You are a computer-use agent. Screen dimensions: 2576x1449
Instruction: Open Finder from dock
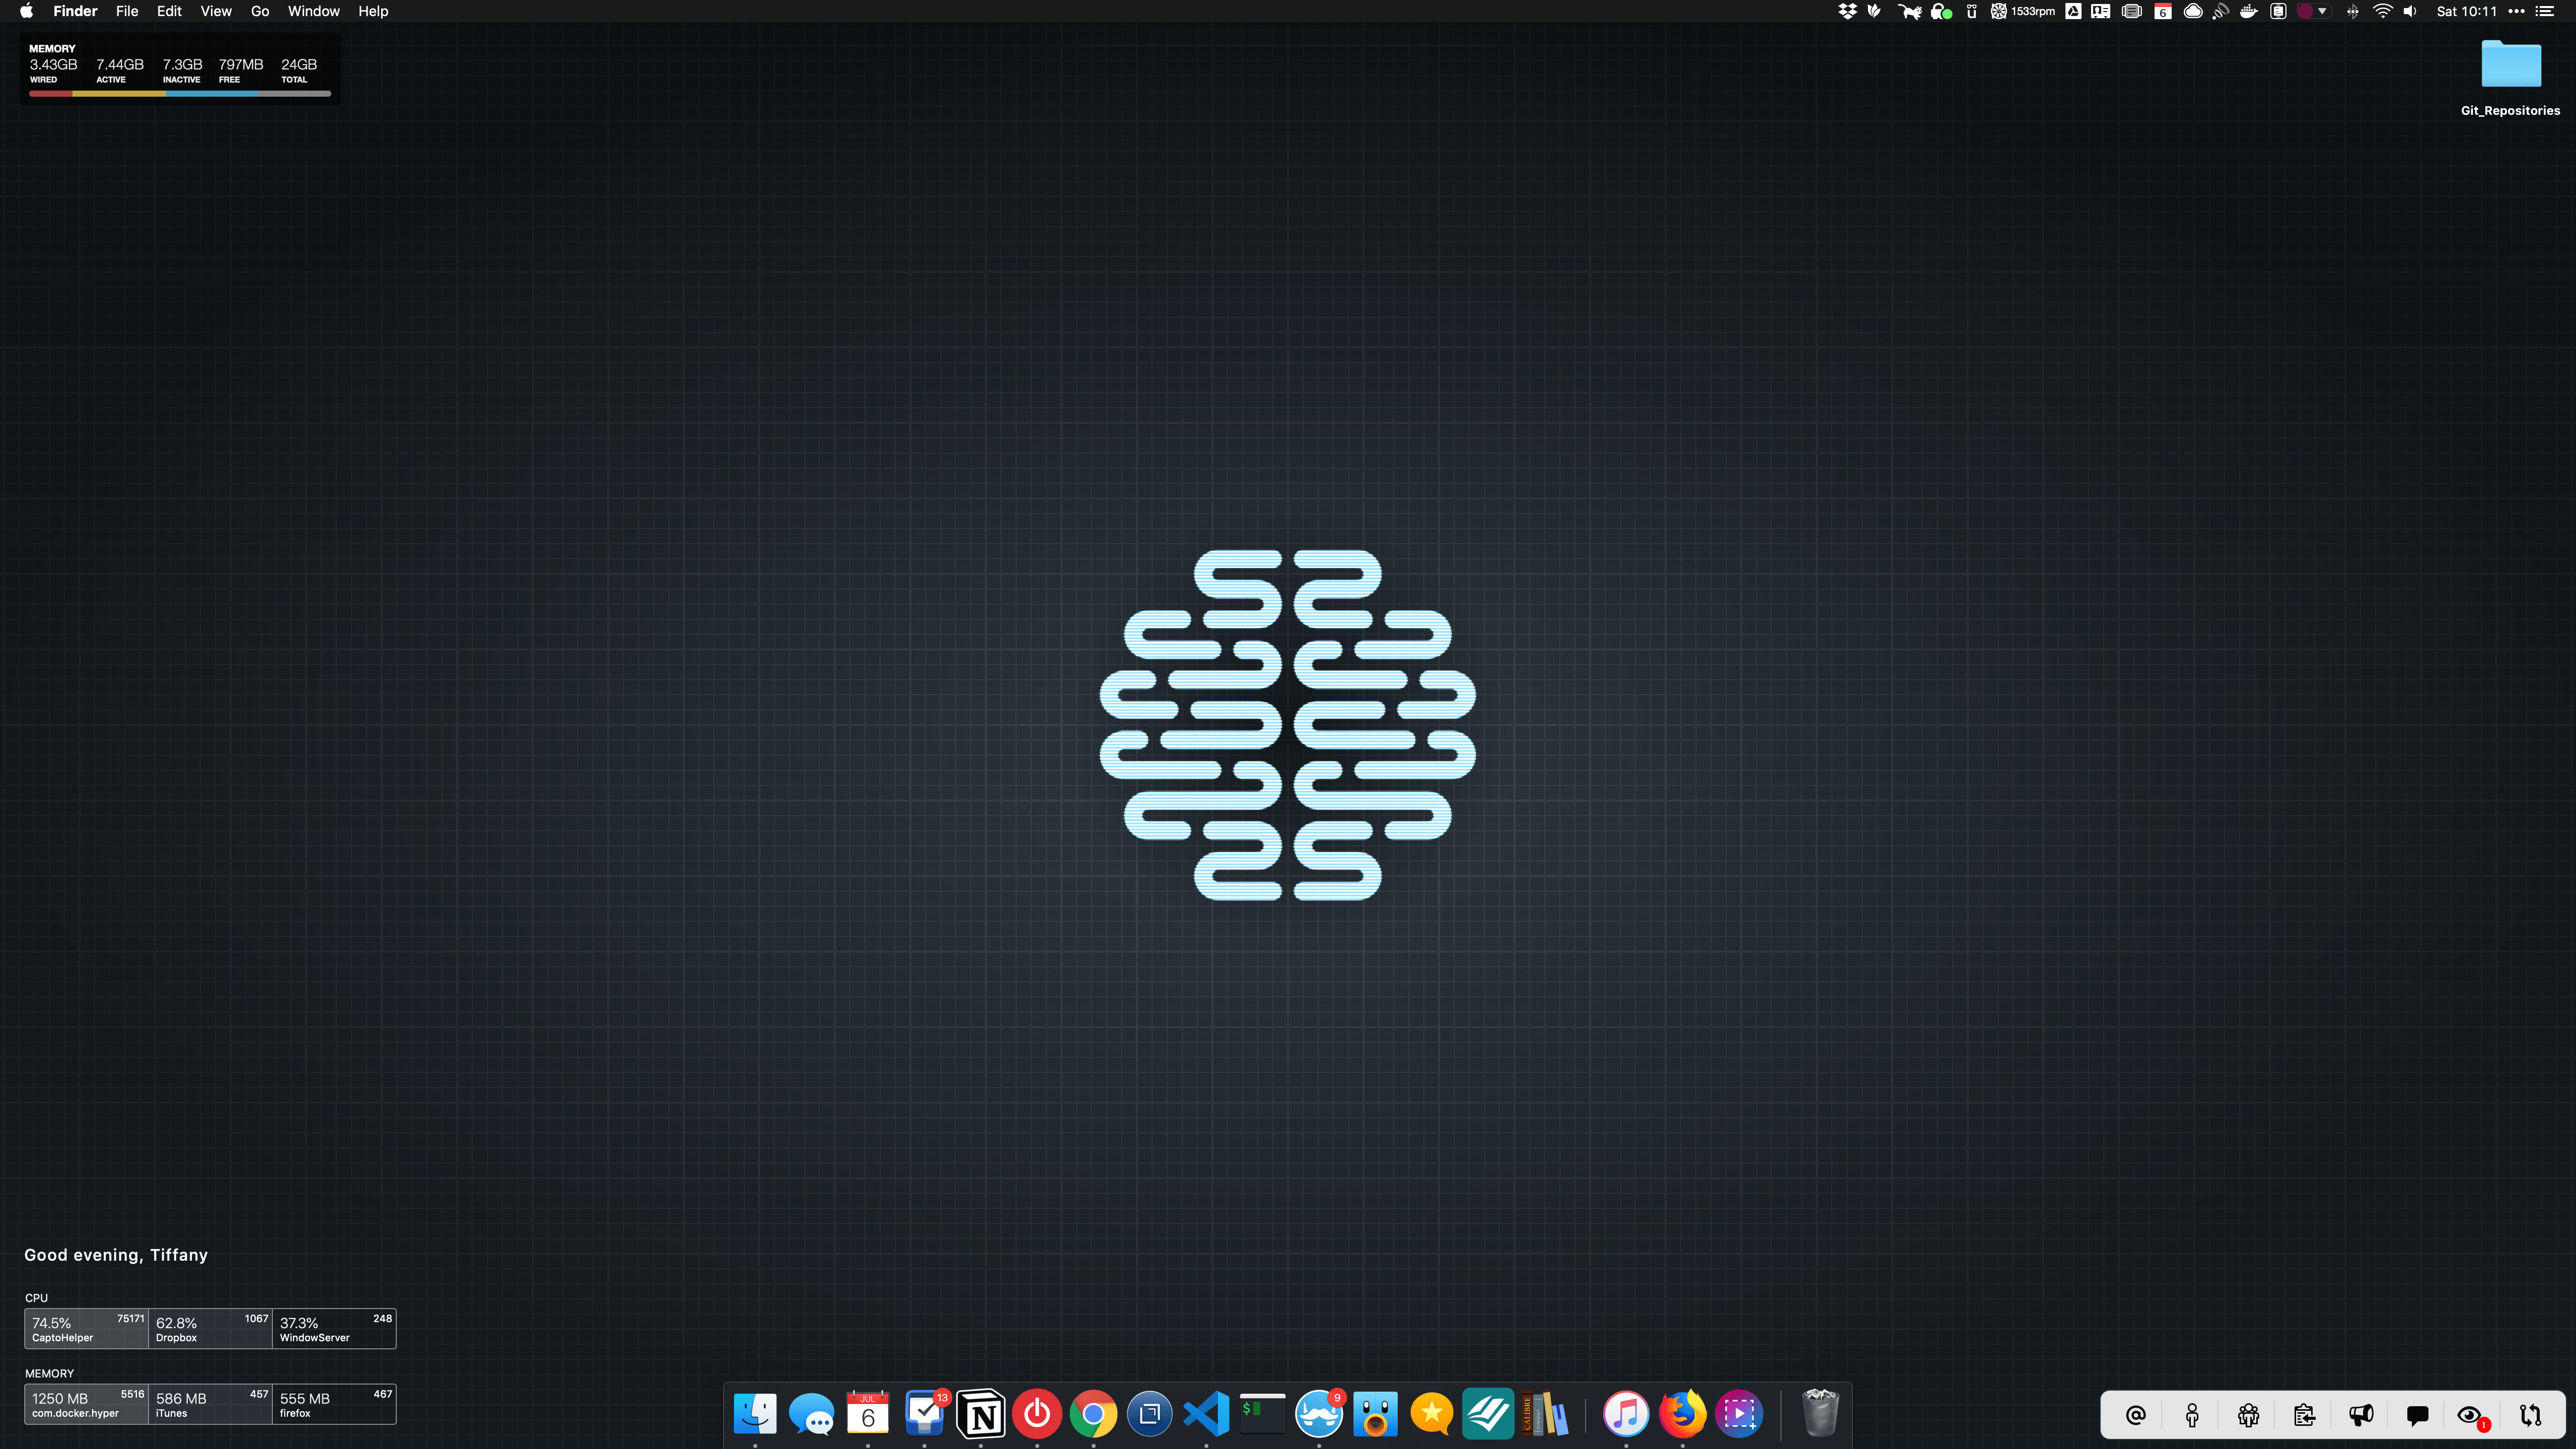[x=755, y=1414]
